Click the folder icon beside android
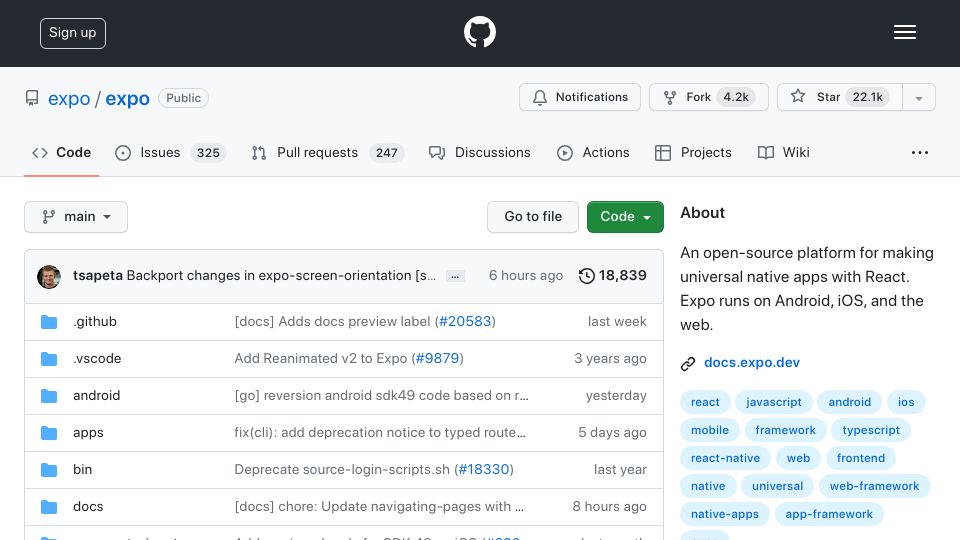 tap(49, 396)
